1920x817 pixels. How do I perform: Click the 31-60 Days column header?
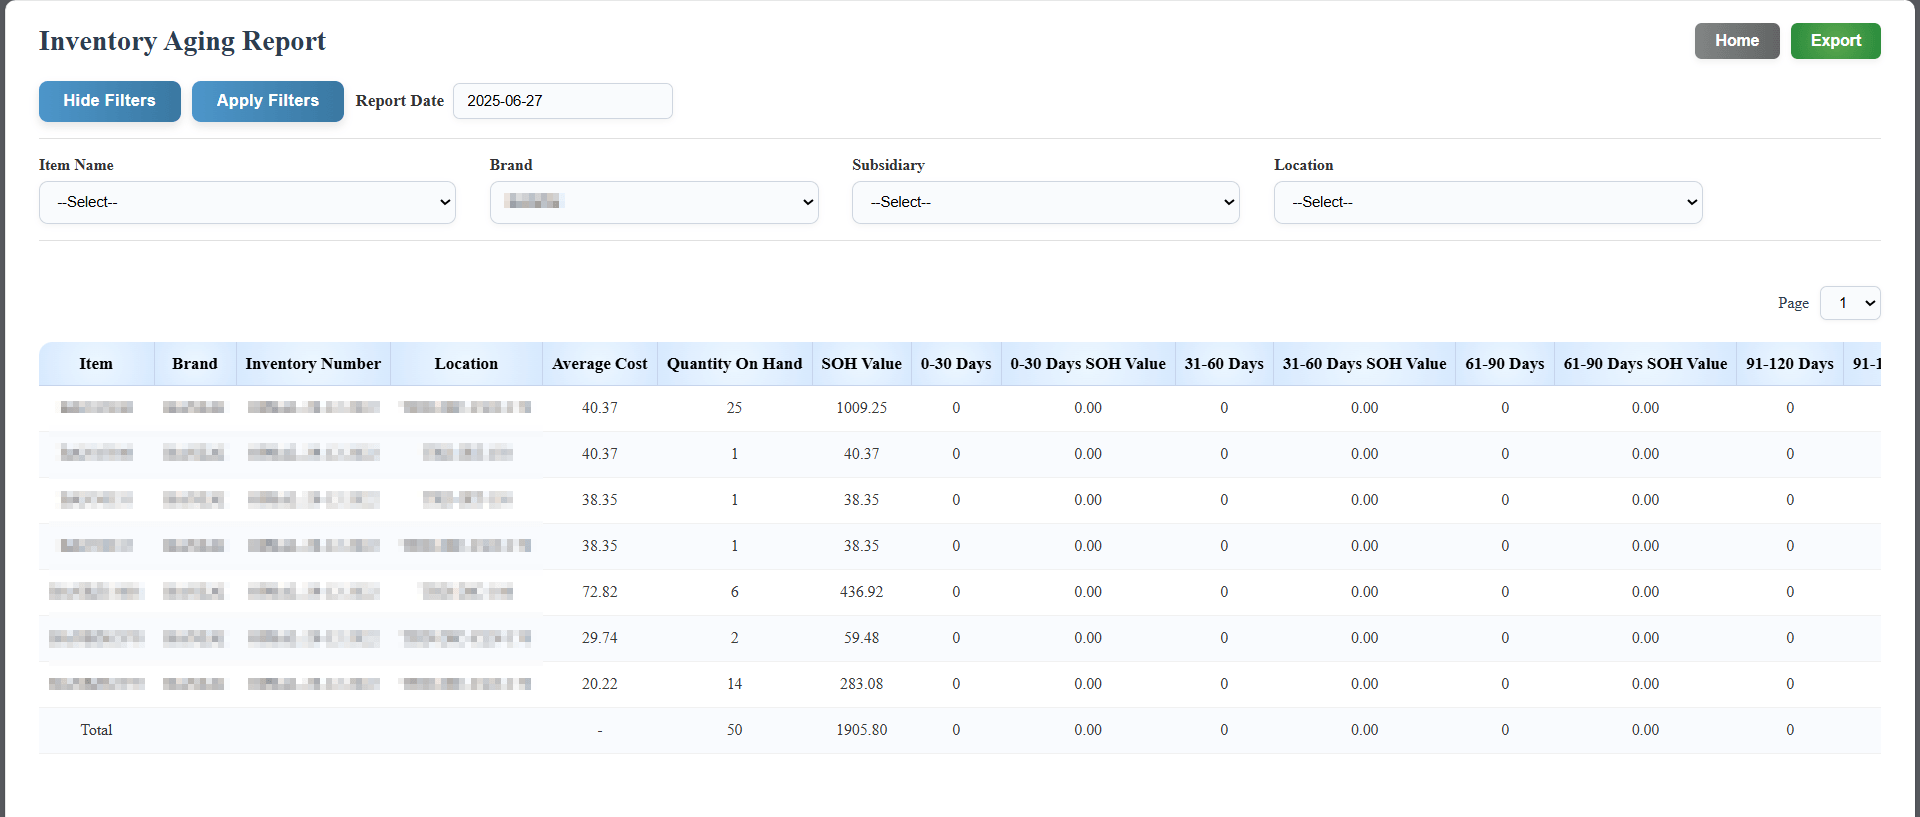click(x=1224, y=364)
